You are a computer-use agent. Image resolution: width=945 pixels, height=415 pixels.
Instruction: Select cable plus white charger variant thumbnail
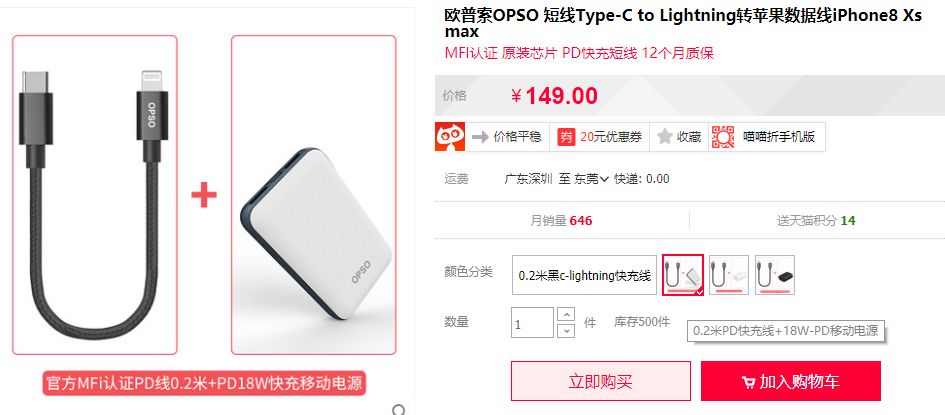coord(729,275)
